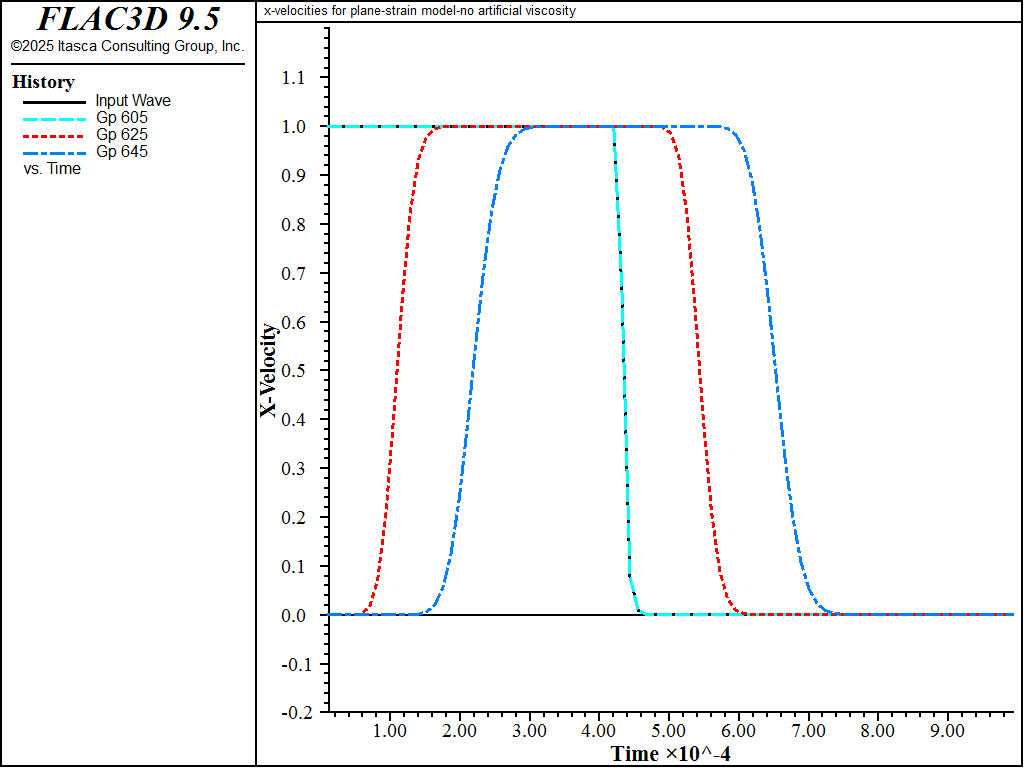Select the Gp 605 legend label
The image size is (1024, 768).
click(121, 118)
